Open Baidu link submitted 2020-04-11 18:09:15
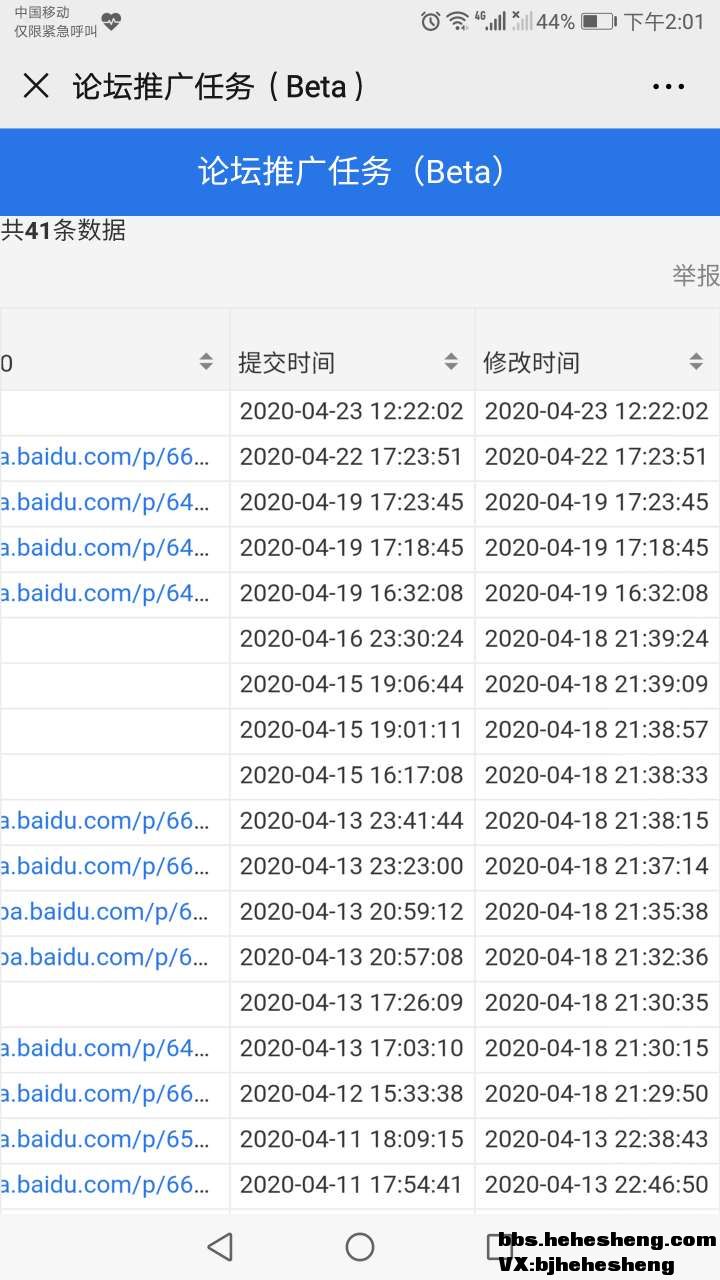The image size is (720, 1280). pyautogui.click(x=105, y=1139)
